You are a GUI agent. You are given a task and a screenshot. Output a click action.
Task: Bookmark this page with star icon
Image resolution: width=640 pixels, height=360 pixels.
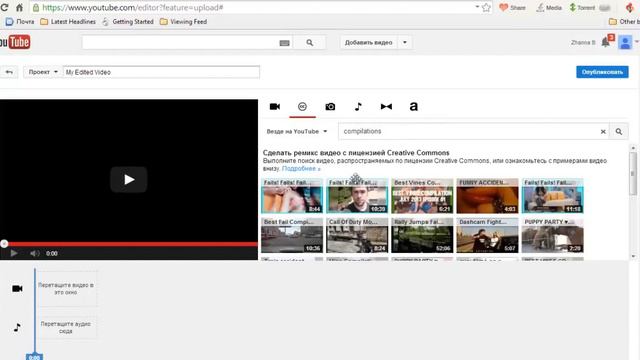point(486,7)
